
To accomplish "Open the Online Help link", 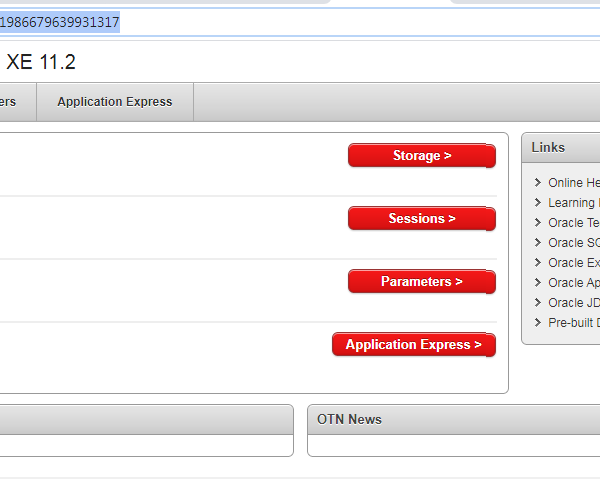I will point(574,183).
